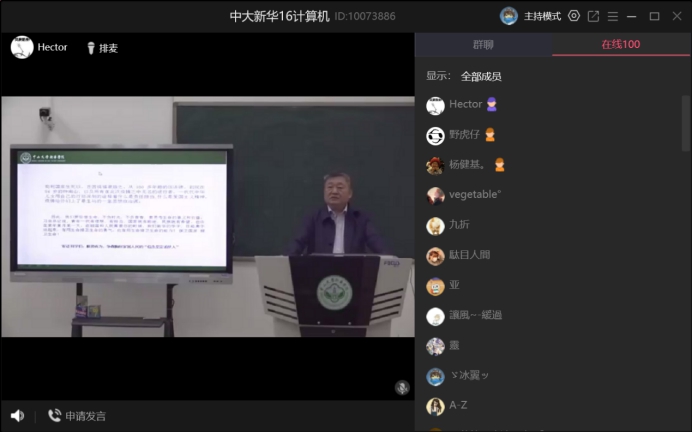The image size is (693, 432).
Task: Switch to the 群聊 tab
Action: [x=484, y=45]
